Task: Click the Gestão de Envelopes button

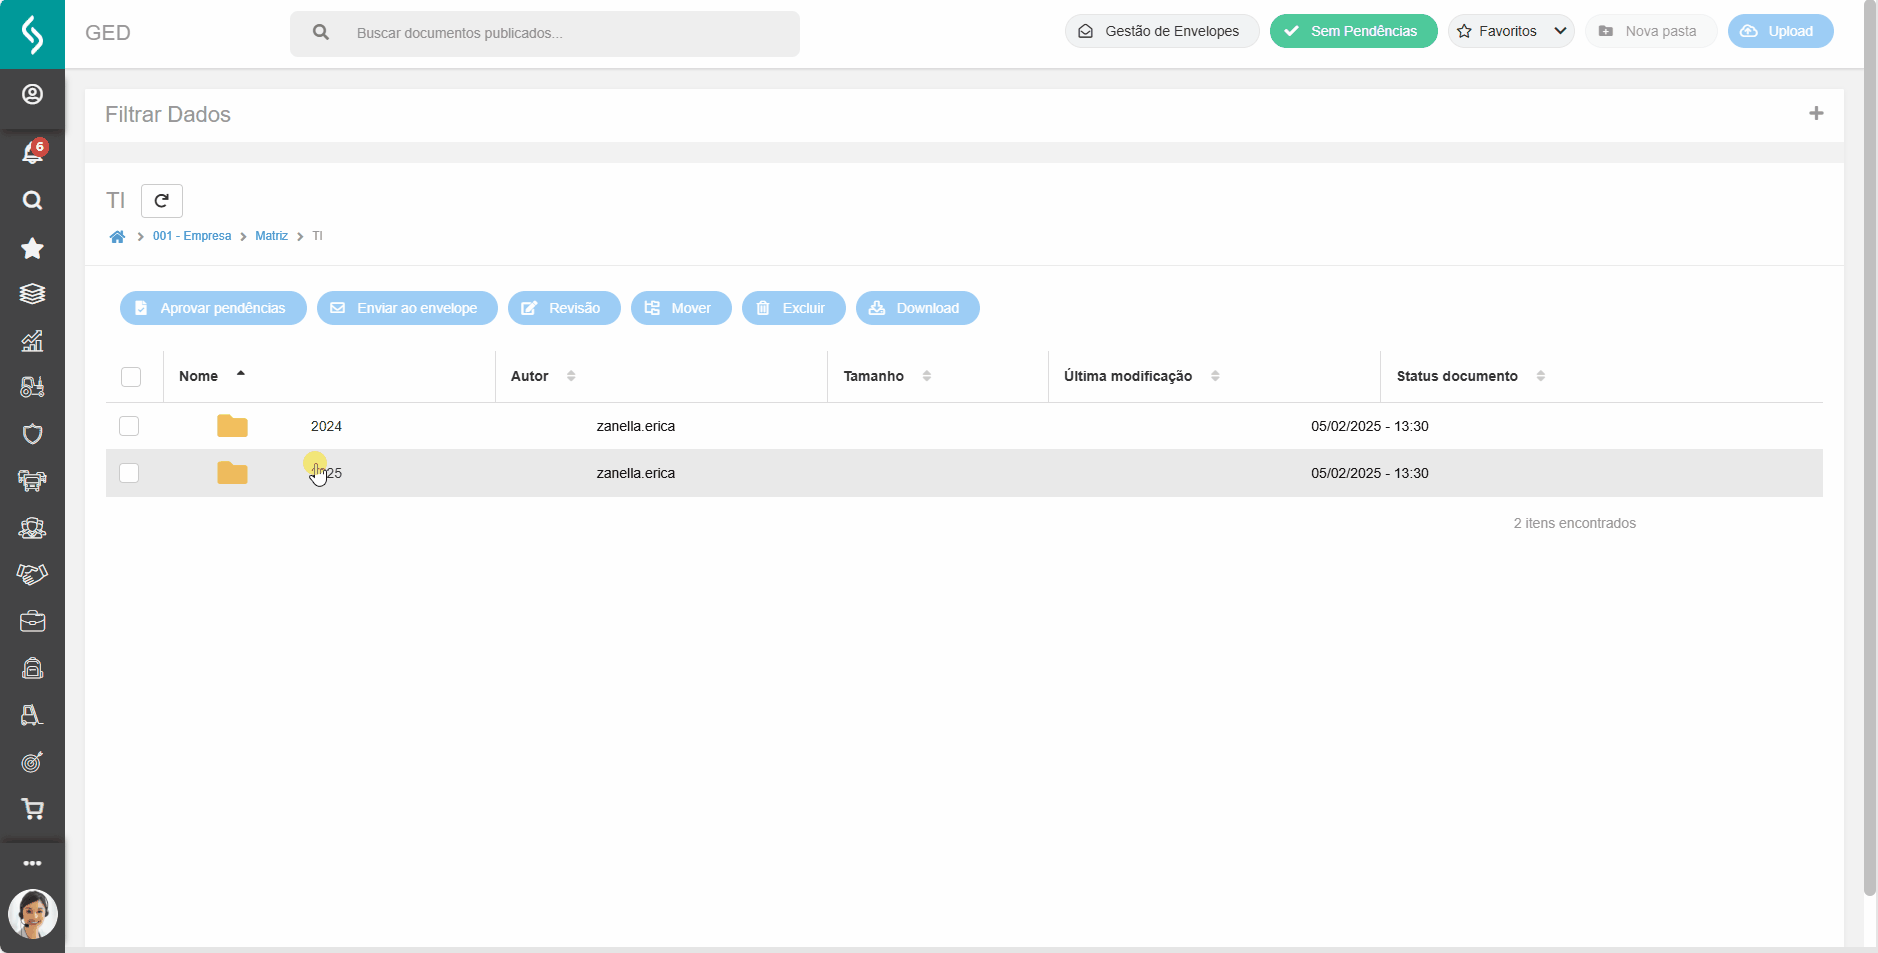Action: click(1162, 31)
